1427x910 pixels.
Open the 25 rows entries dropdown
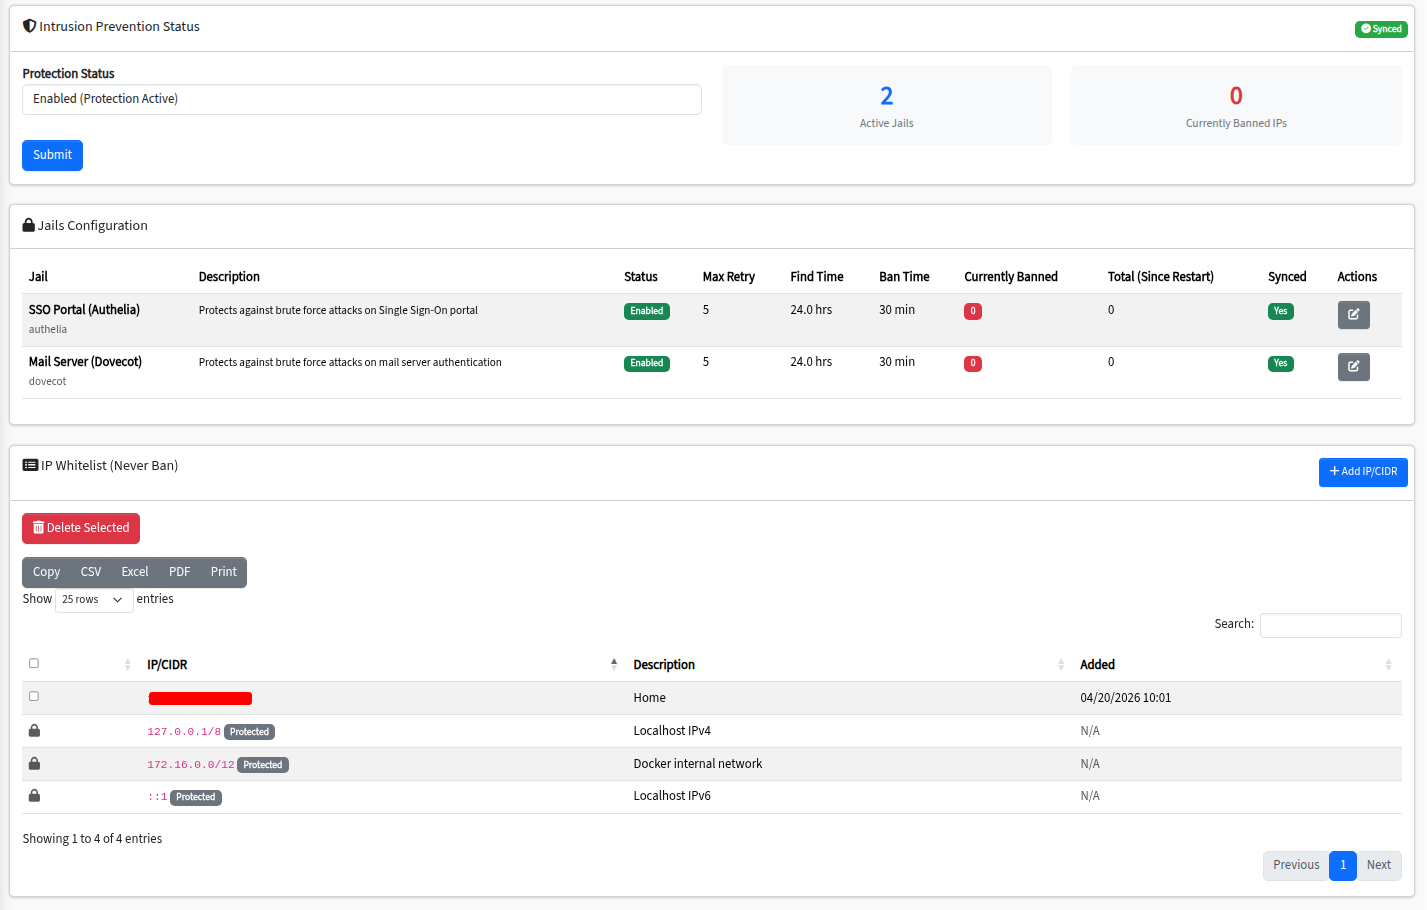(94, 599)
